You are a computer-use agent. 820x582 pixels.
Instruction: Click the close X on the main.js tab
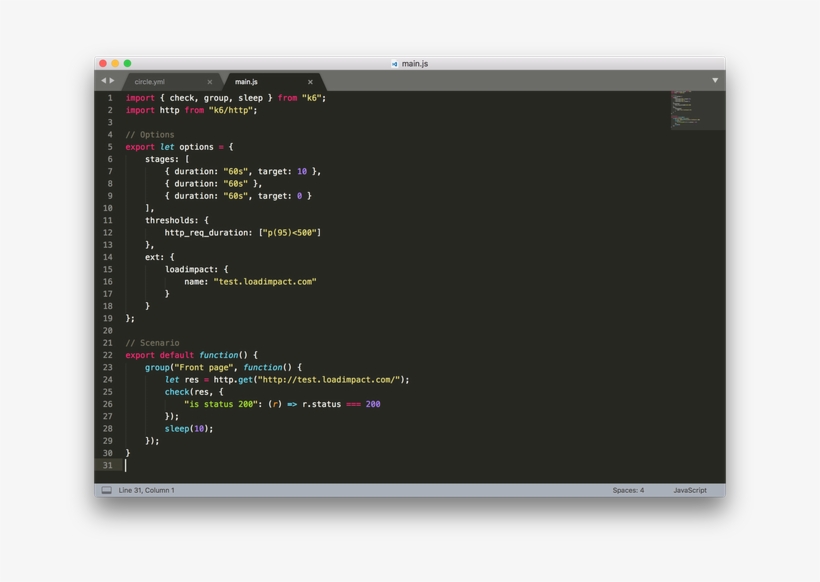pyautogui.click(x=310, y=81)
